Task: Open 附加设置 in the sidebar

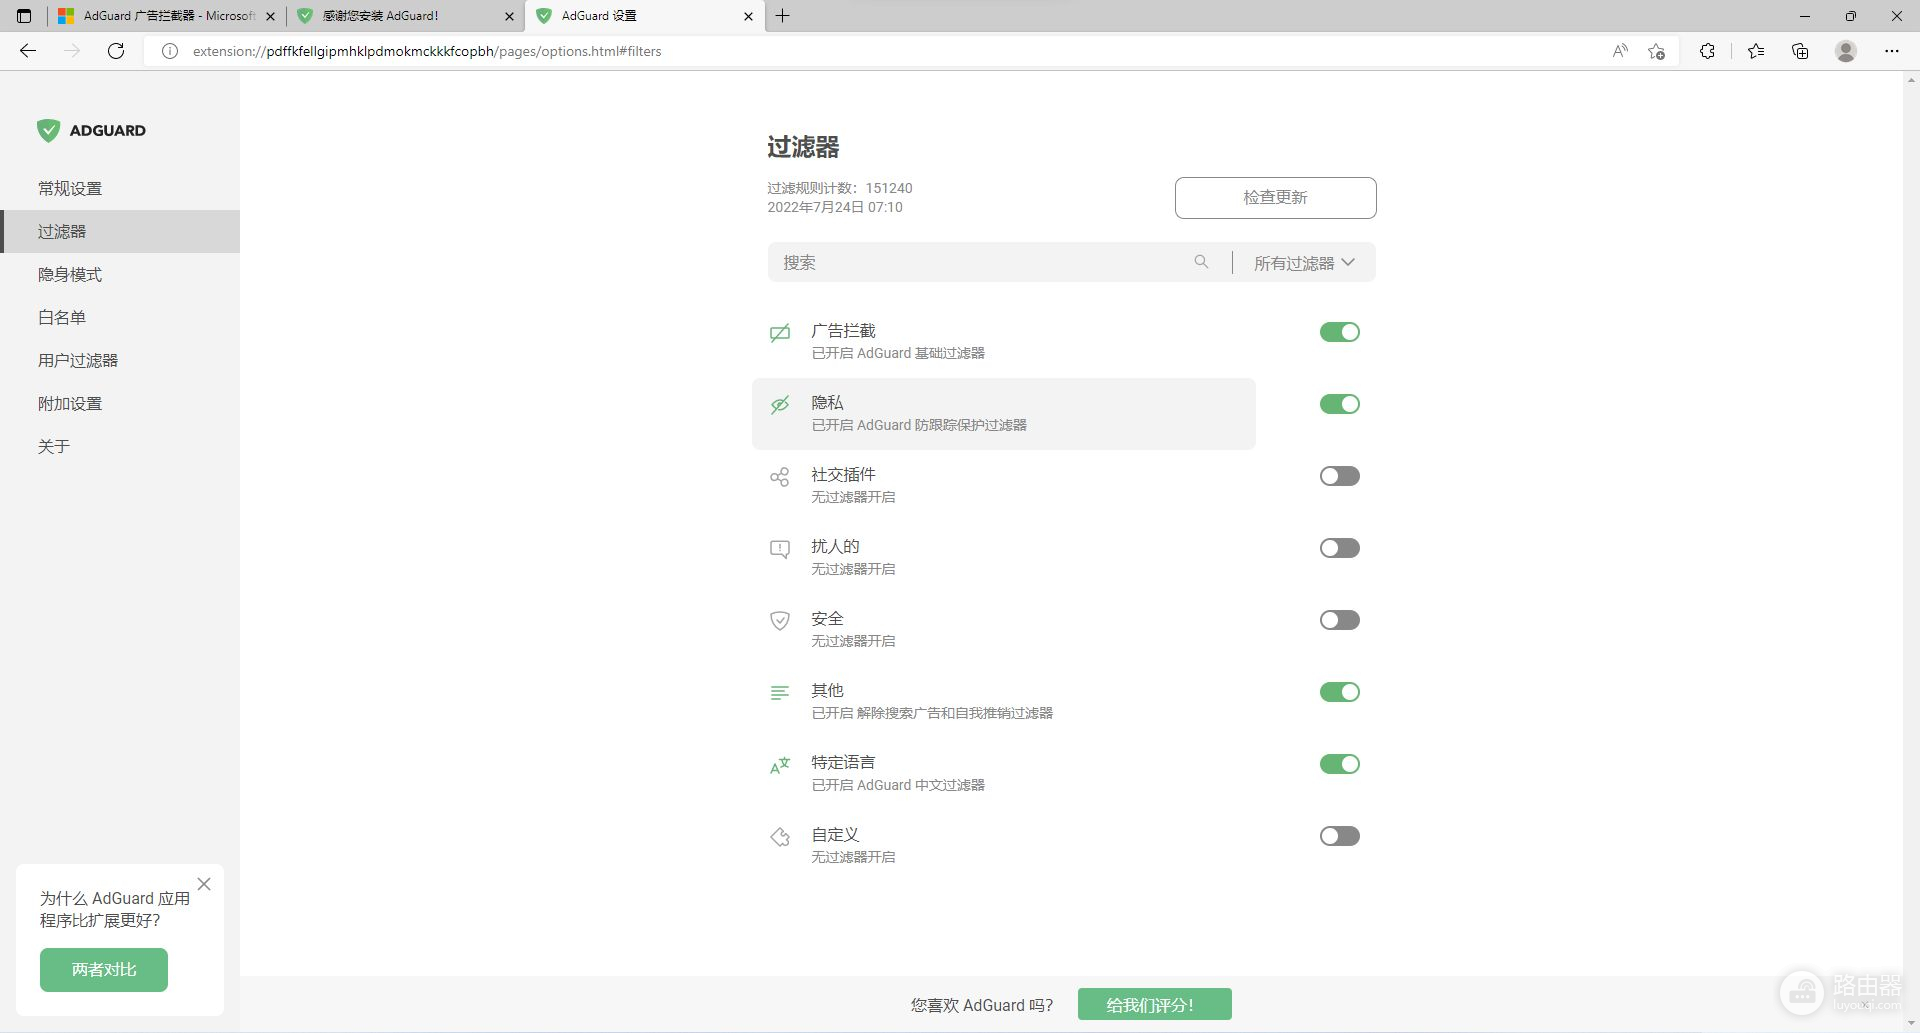Action: [120, 403]
